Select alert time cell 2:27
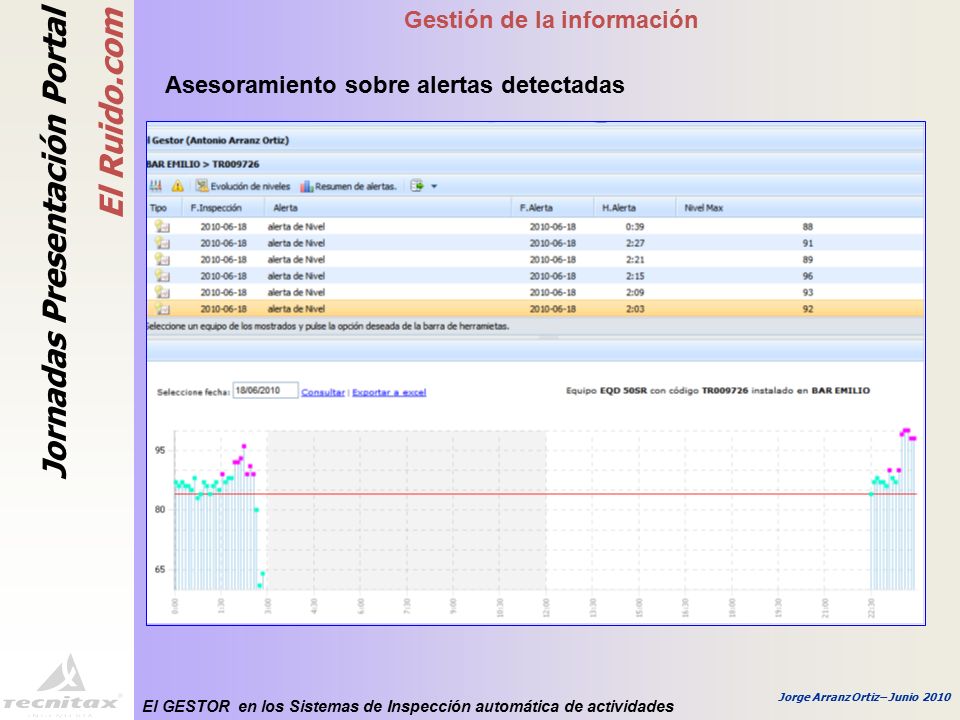960x720 pixels. point(634,243)
